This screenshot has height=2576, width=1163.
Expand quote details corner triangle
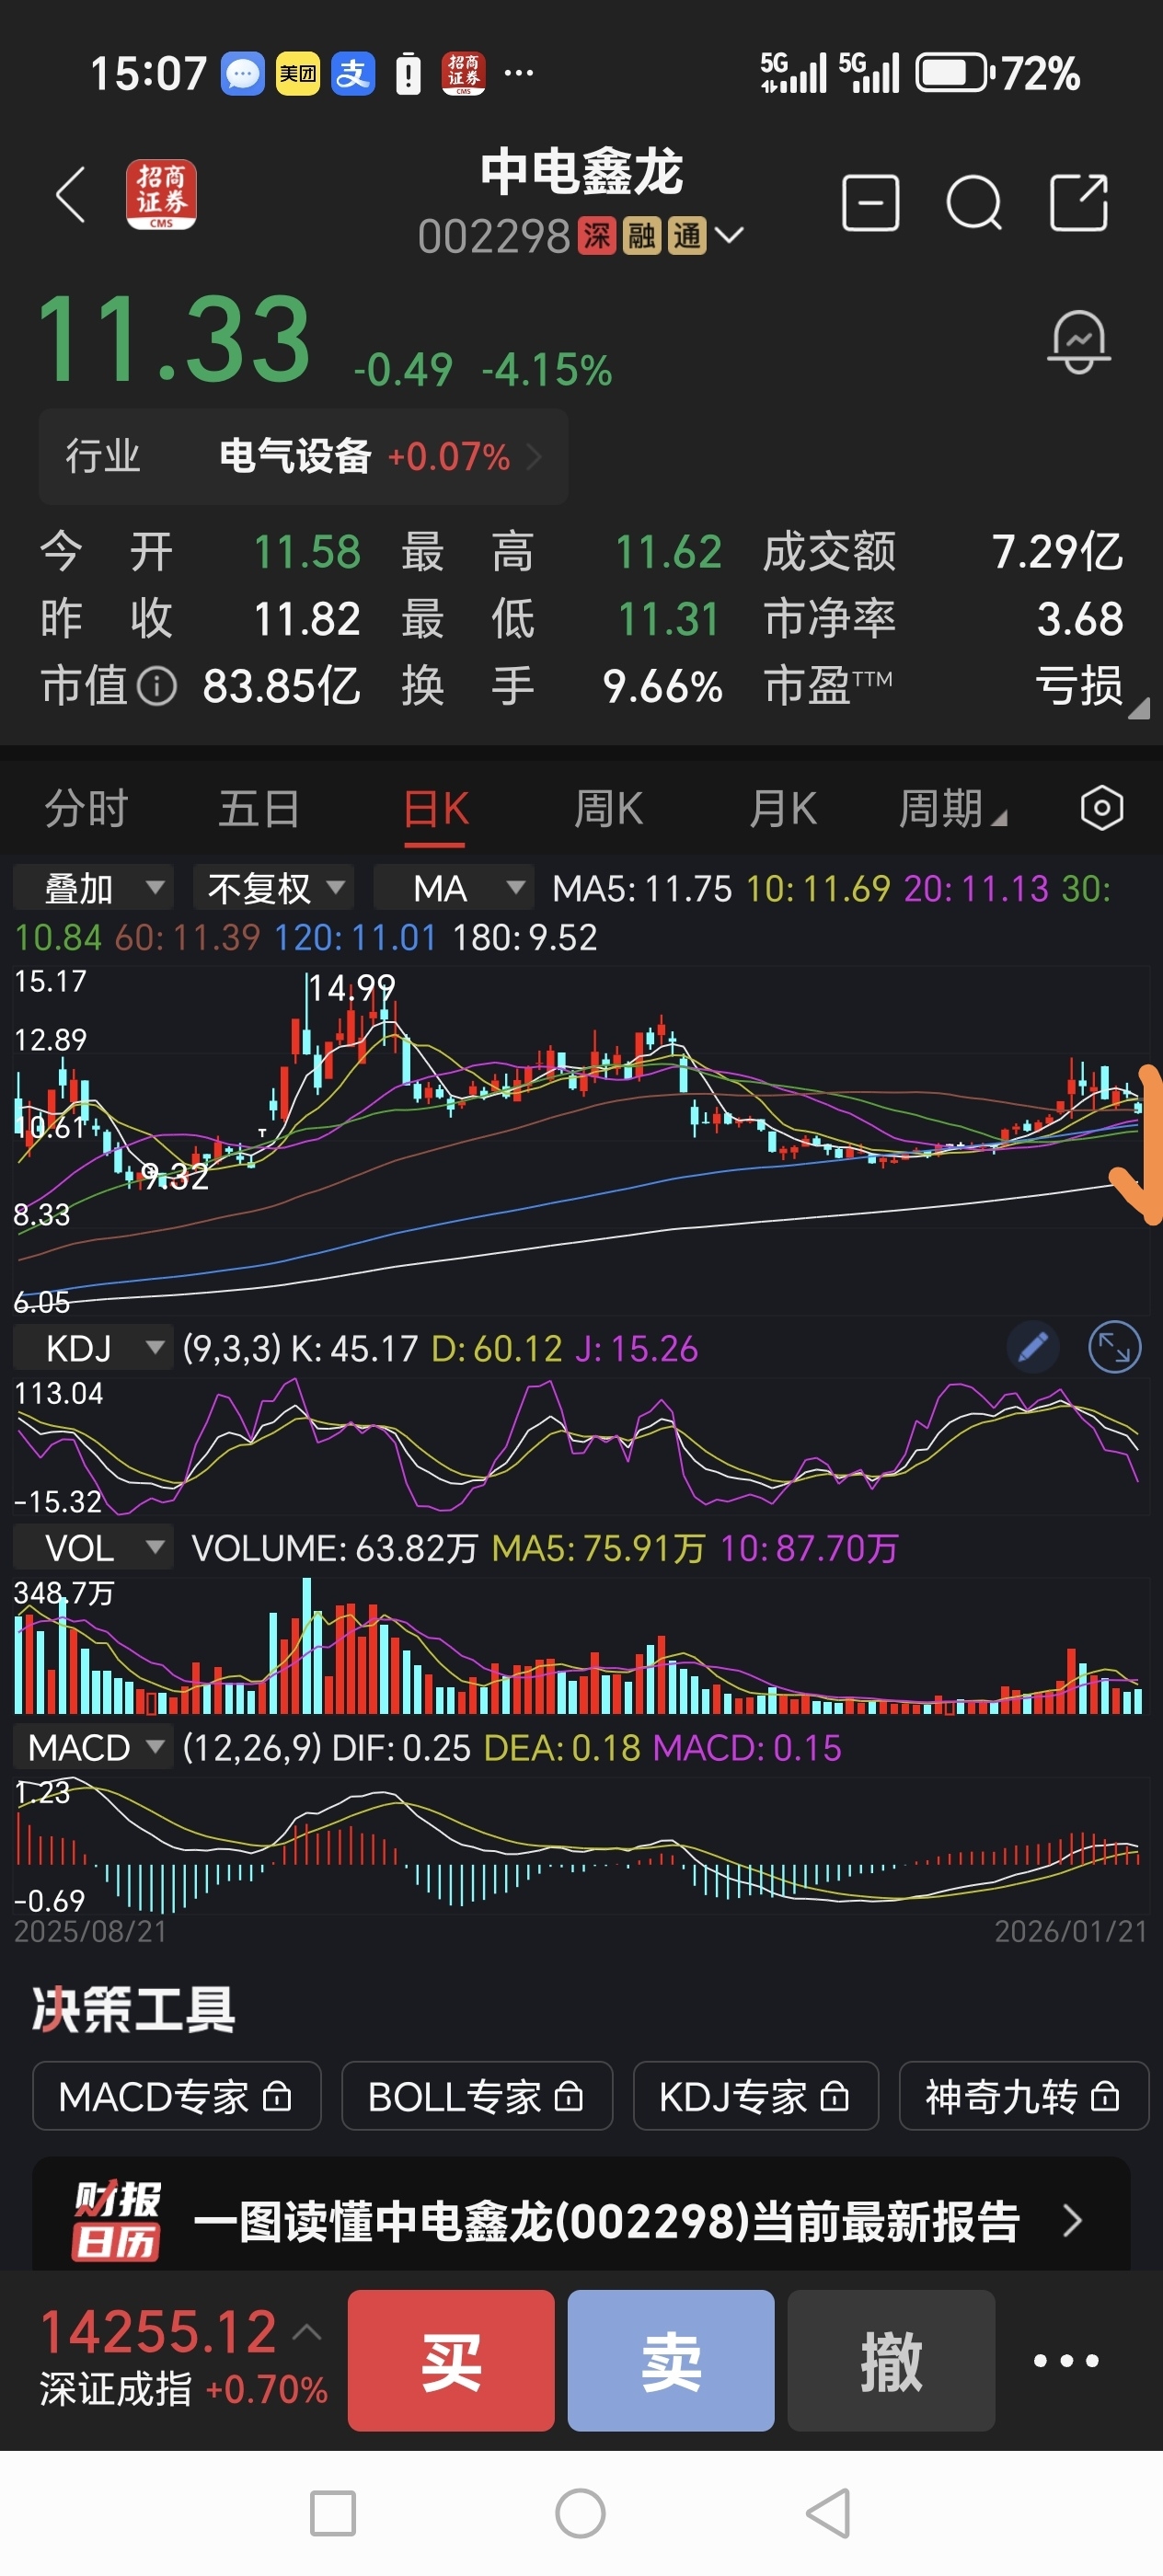(1139, 708)
